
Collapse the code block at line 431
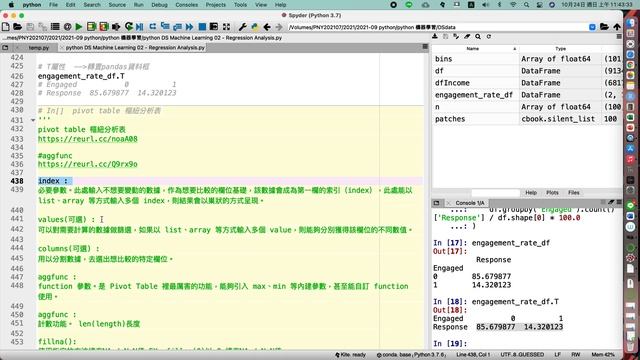click(x=33, y=120)
